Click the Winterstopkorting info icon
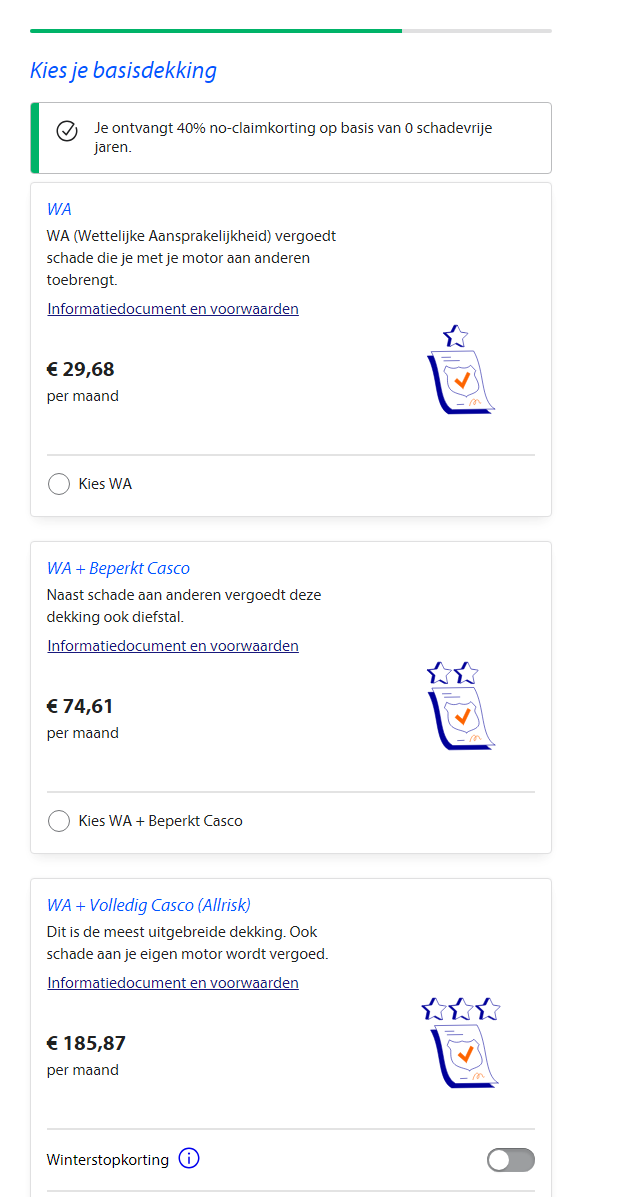 189,1159
